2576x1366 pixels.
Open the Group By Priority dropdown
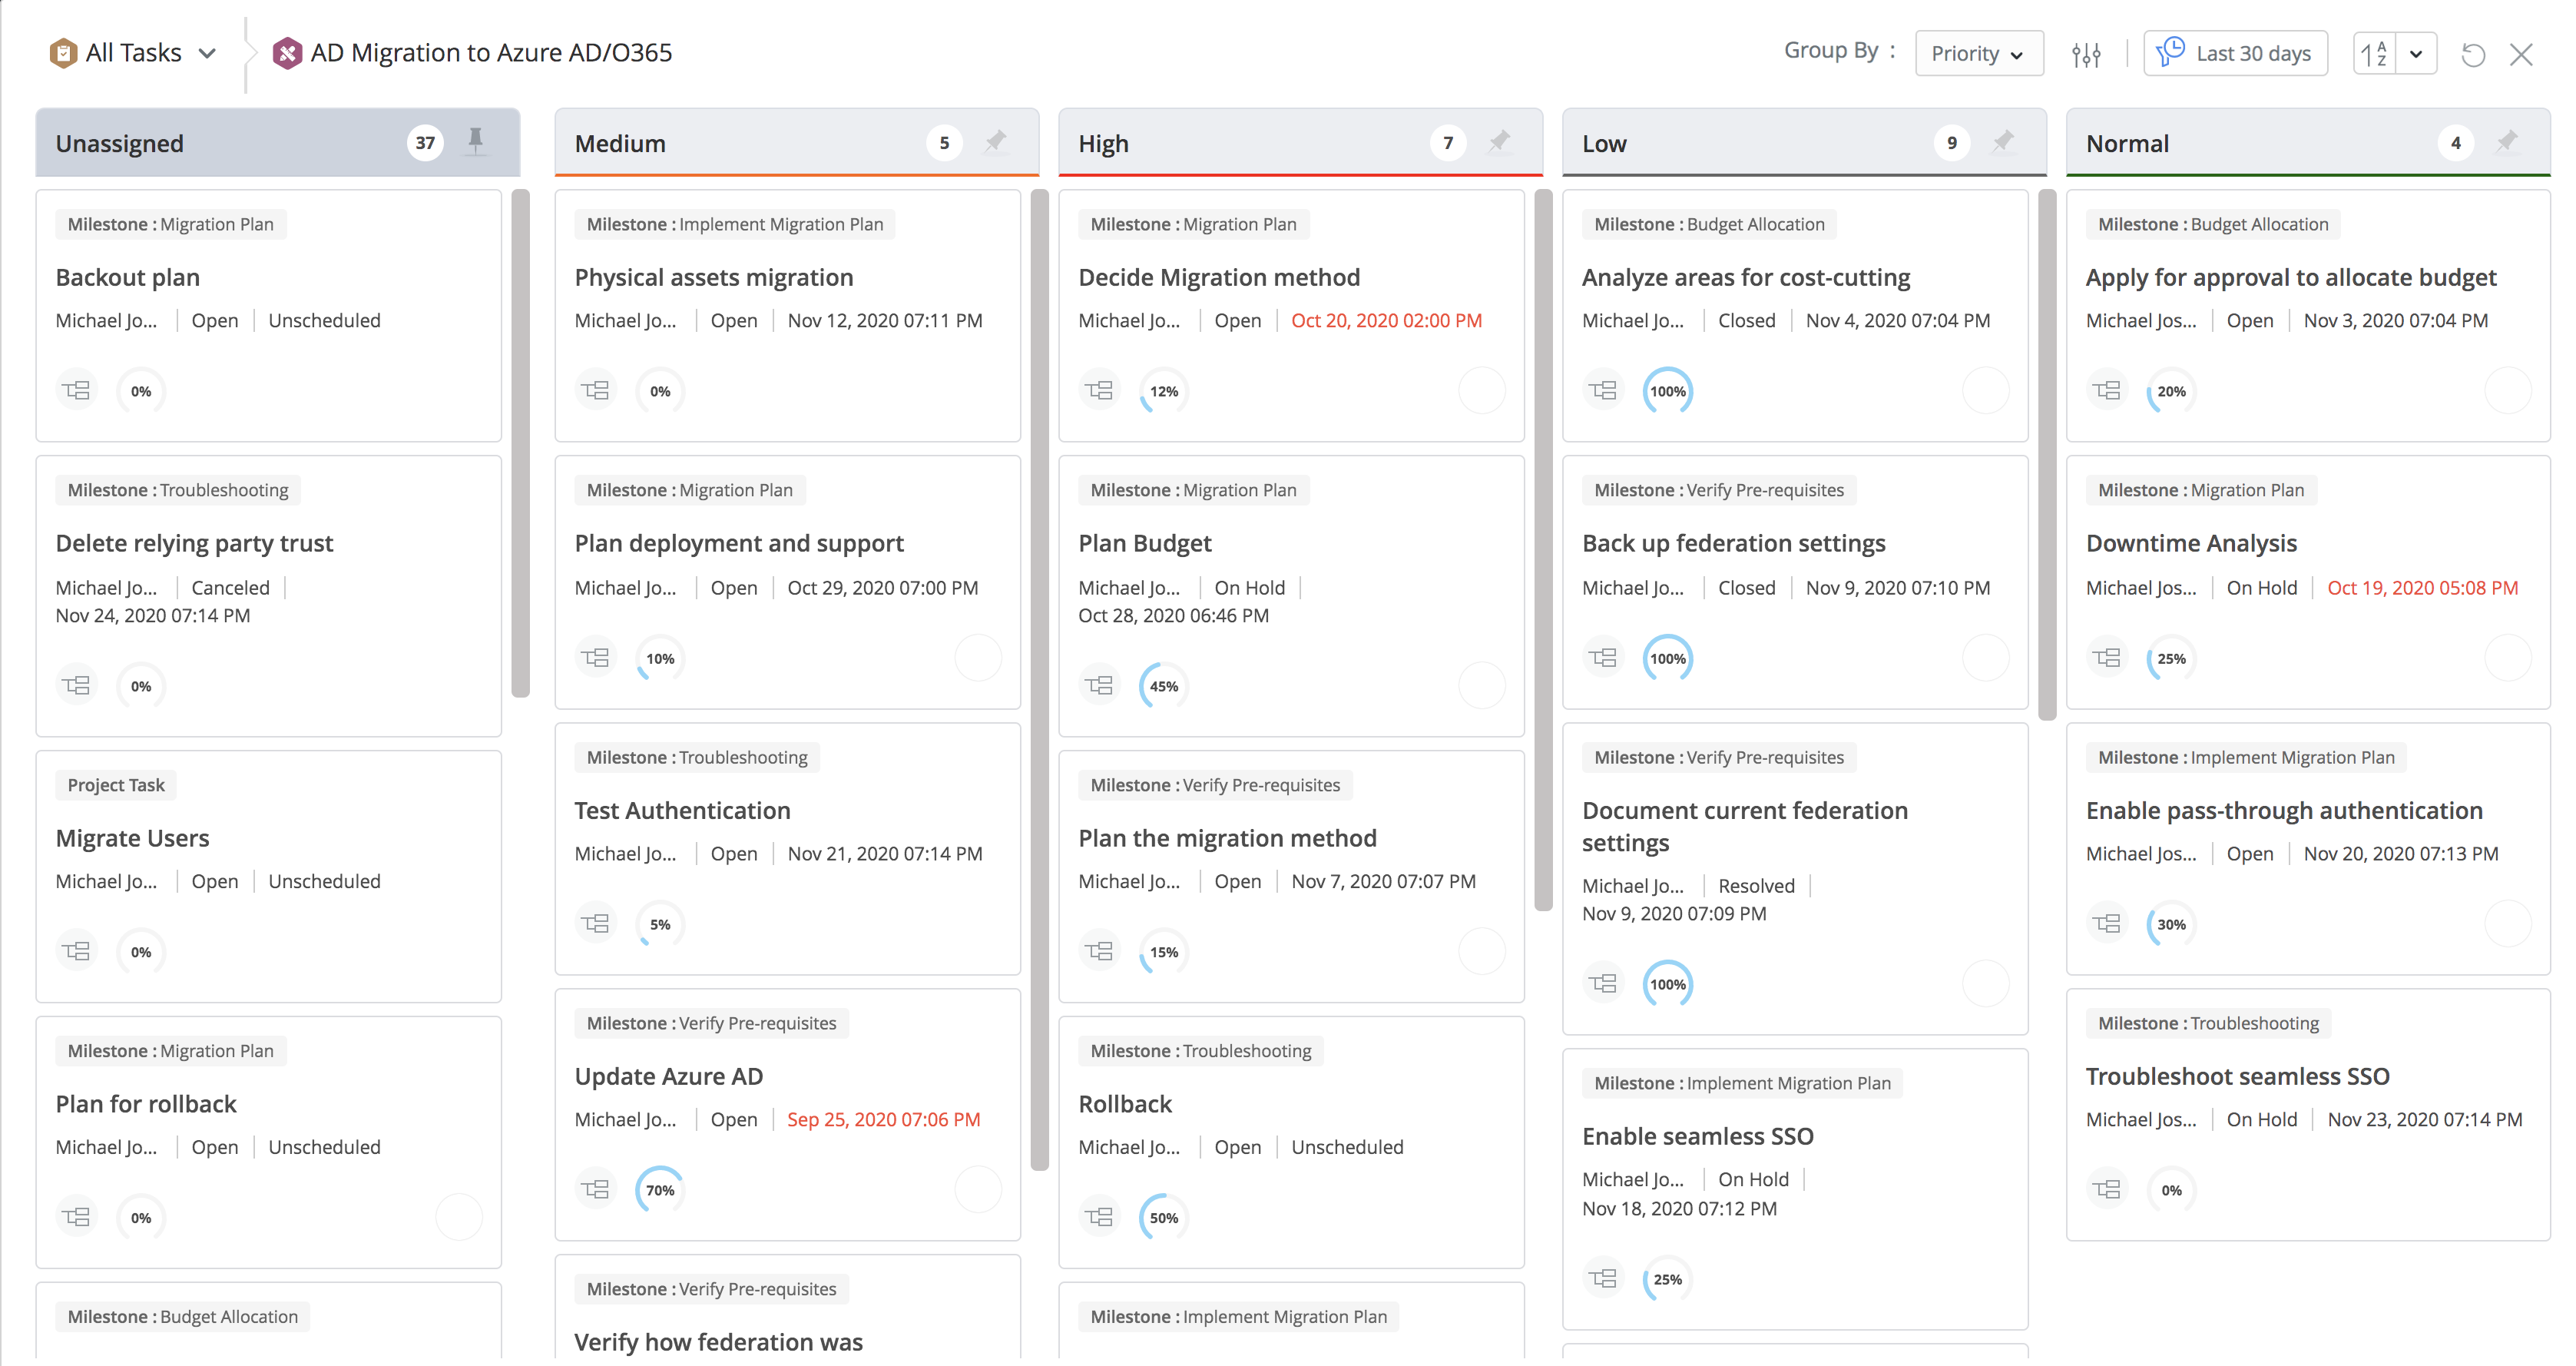(1978, 54)
